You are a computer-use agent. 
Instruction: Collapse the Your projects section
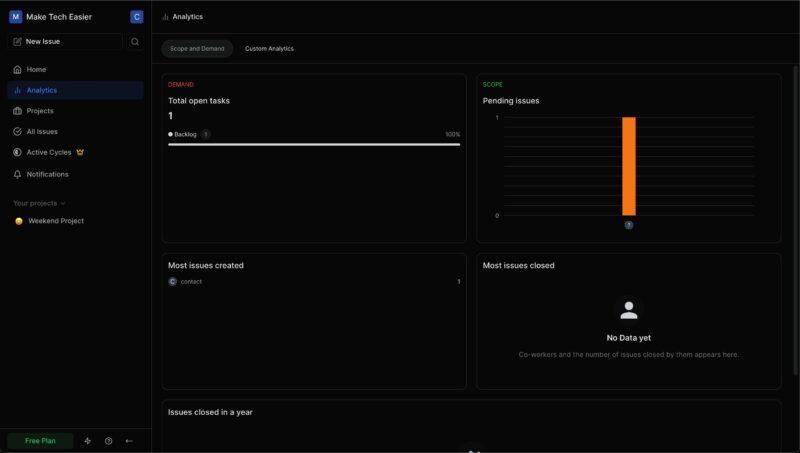tap(39, 203)
